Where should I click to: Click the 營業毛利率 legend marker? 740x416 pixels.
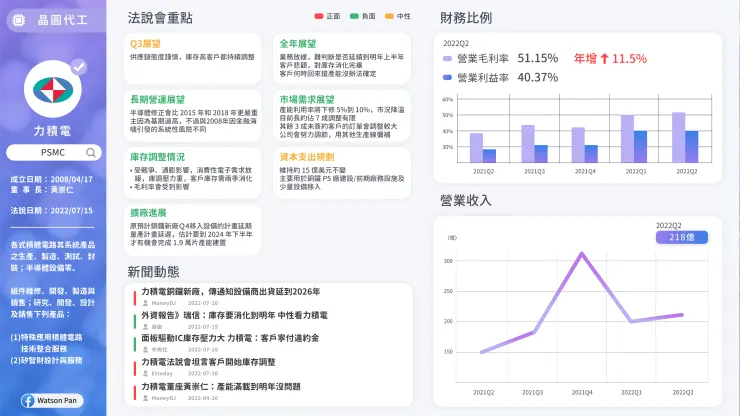[x=447, y=59]
